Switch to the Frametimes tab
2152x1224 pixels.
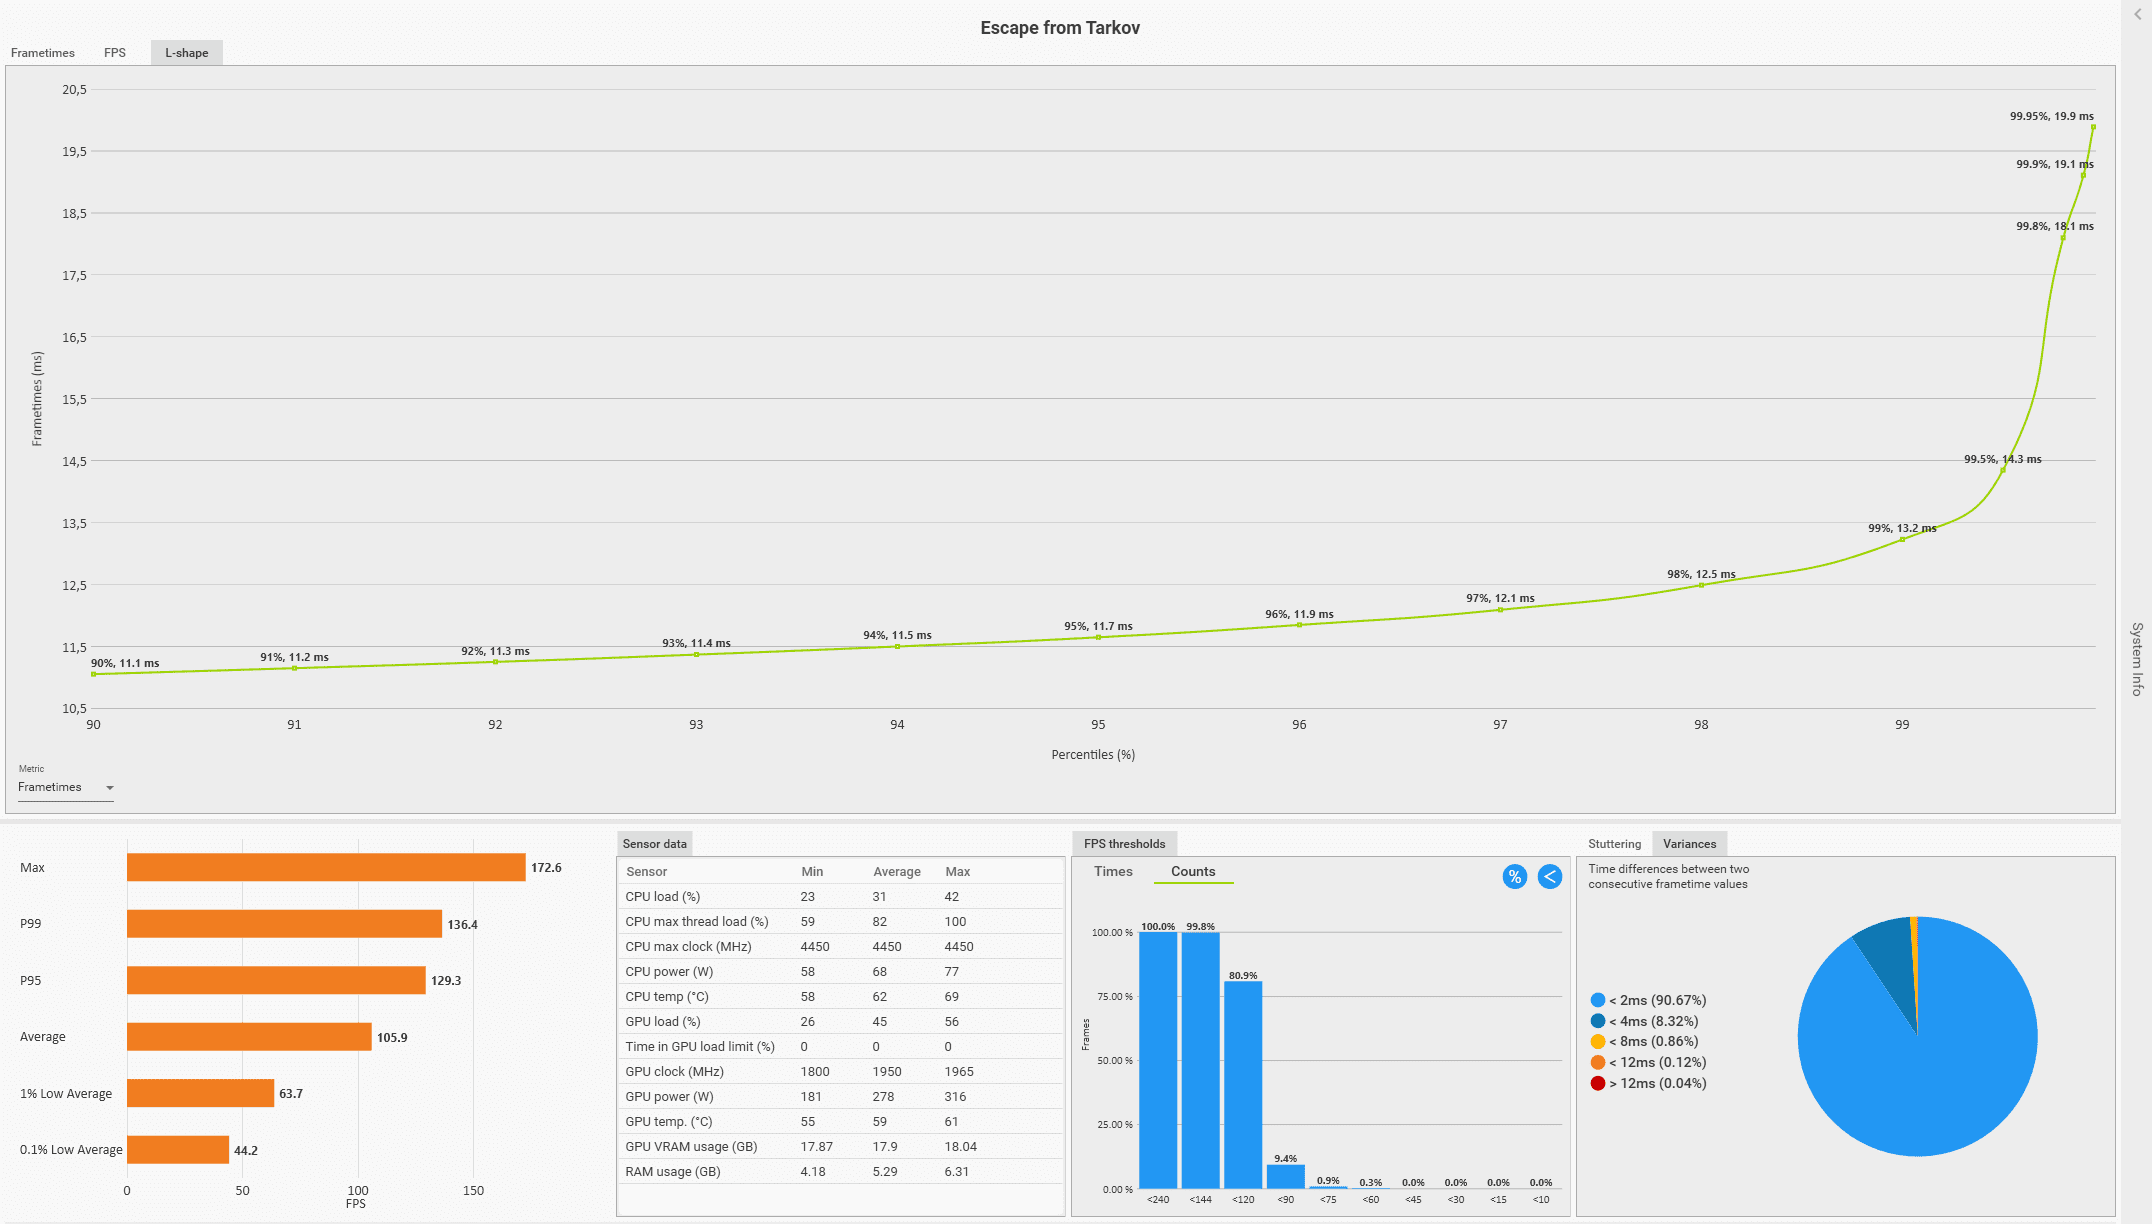point(42,53)
